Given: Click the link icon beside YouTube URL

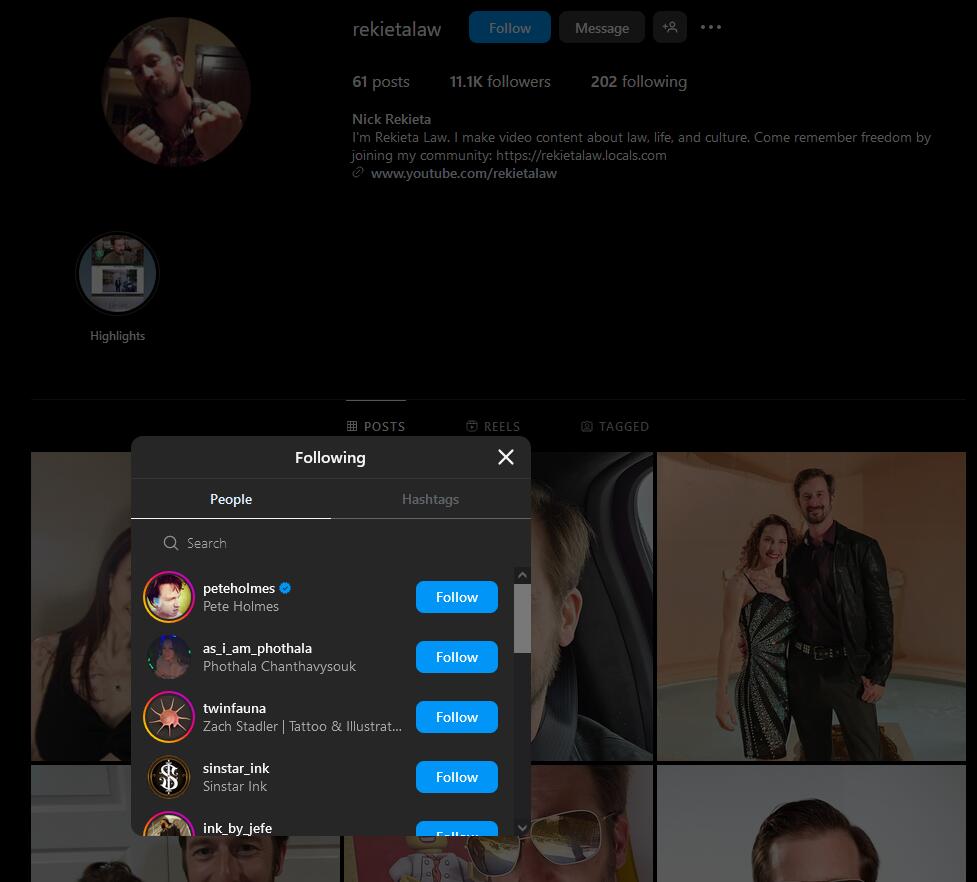Looking at the screenshot, I should pyautogui.click(x=358, y=173).
